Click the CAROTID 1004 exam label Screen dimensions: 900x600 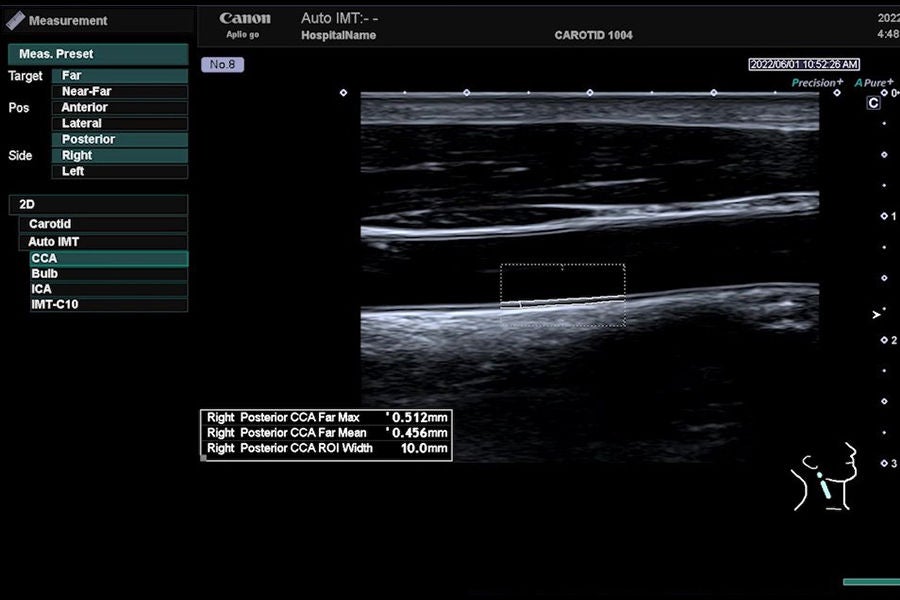pos(593,36)
